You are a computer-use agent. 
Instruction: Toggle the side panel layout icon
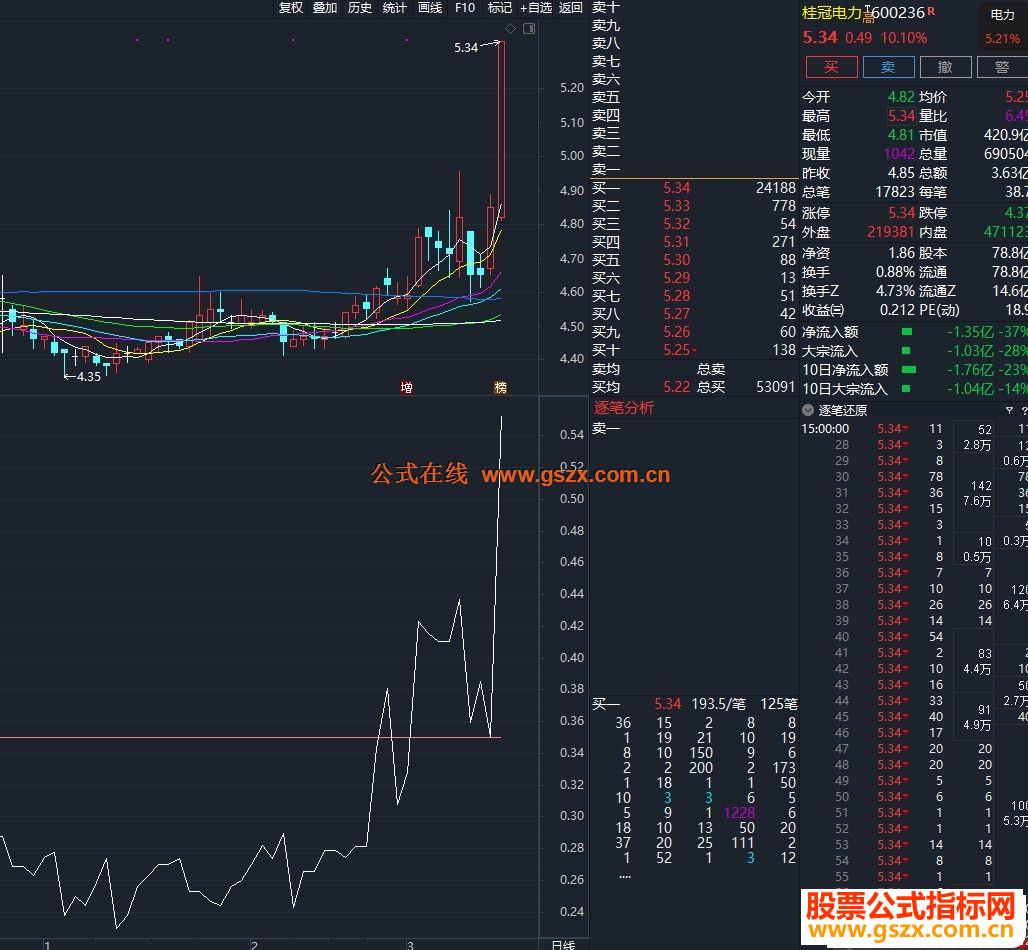[529, 28]
